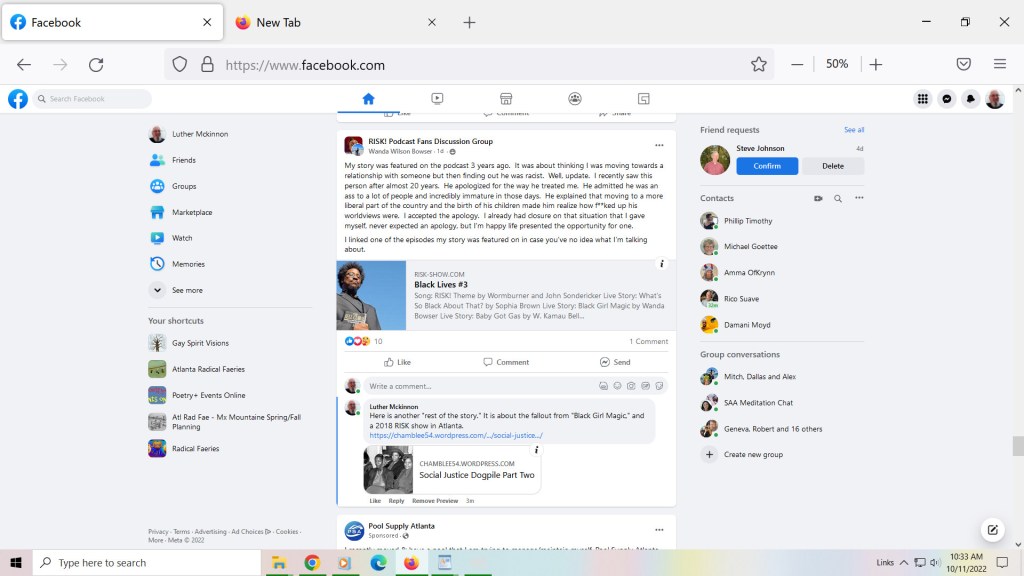Click the new message compose icon

click(992, 530)
